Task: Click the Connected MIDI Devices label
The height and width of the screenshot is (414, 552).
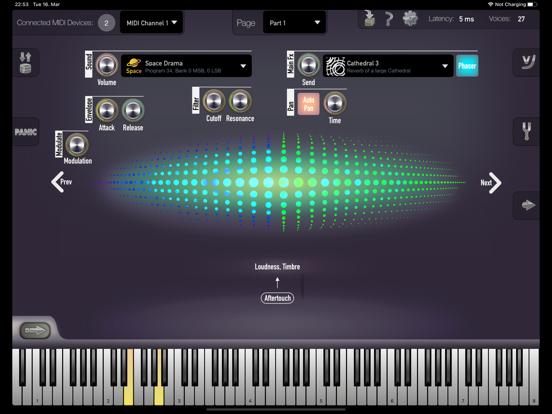Action: coord(55,23)
